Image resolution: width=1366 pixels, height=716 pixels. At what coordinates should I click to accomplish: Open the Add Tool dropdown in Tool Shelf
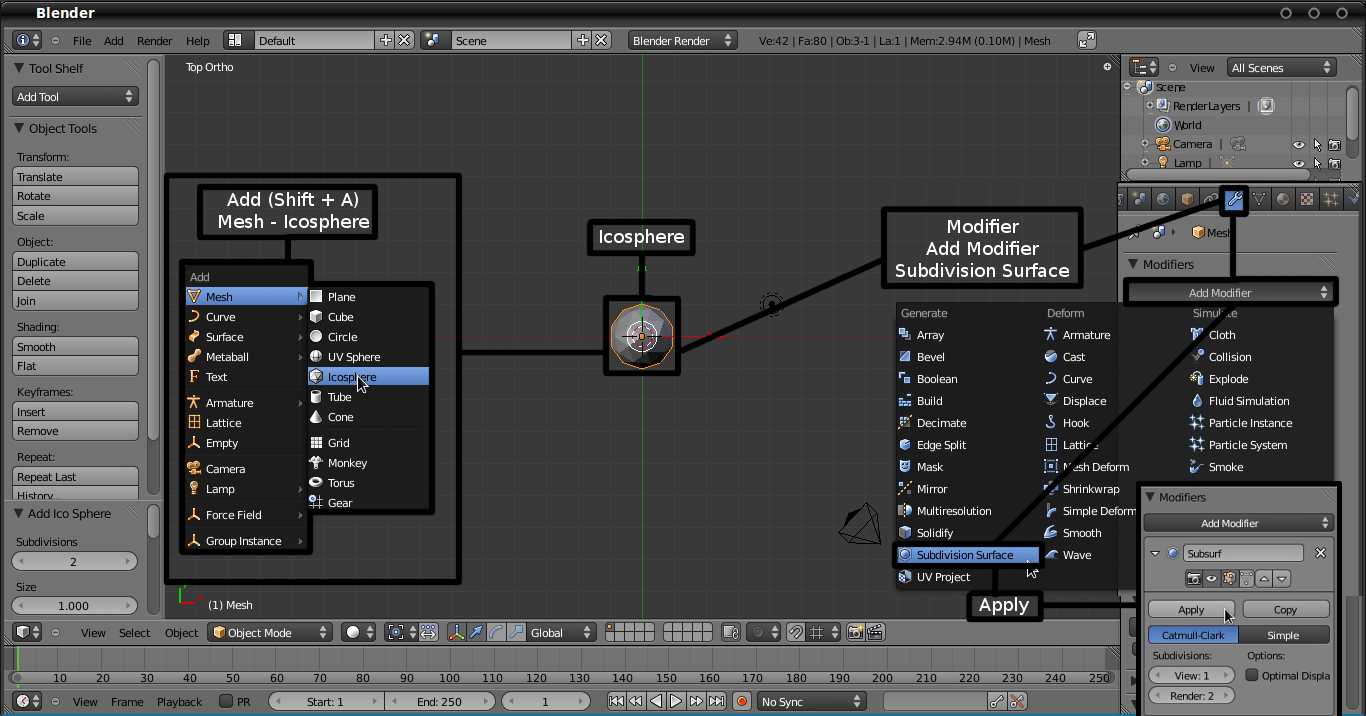[76, 97]
